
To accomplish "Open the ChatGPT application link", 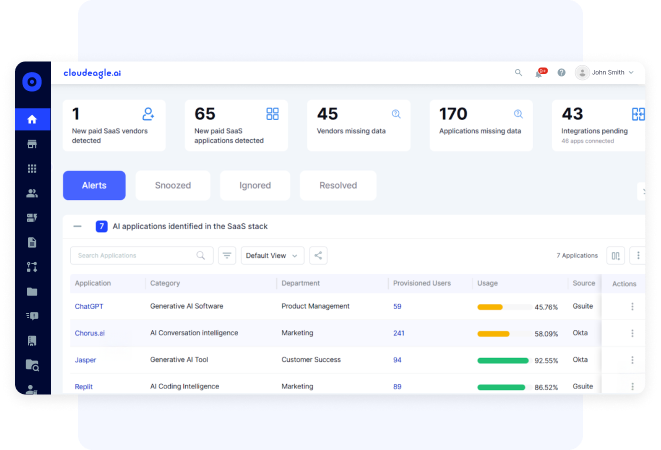I will point(89,307).
